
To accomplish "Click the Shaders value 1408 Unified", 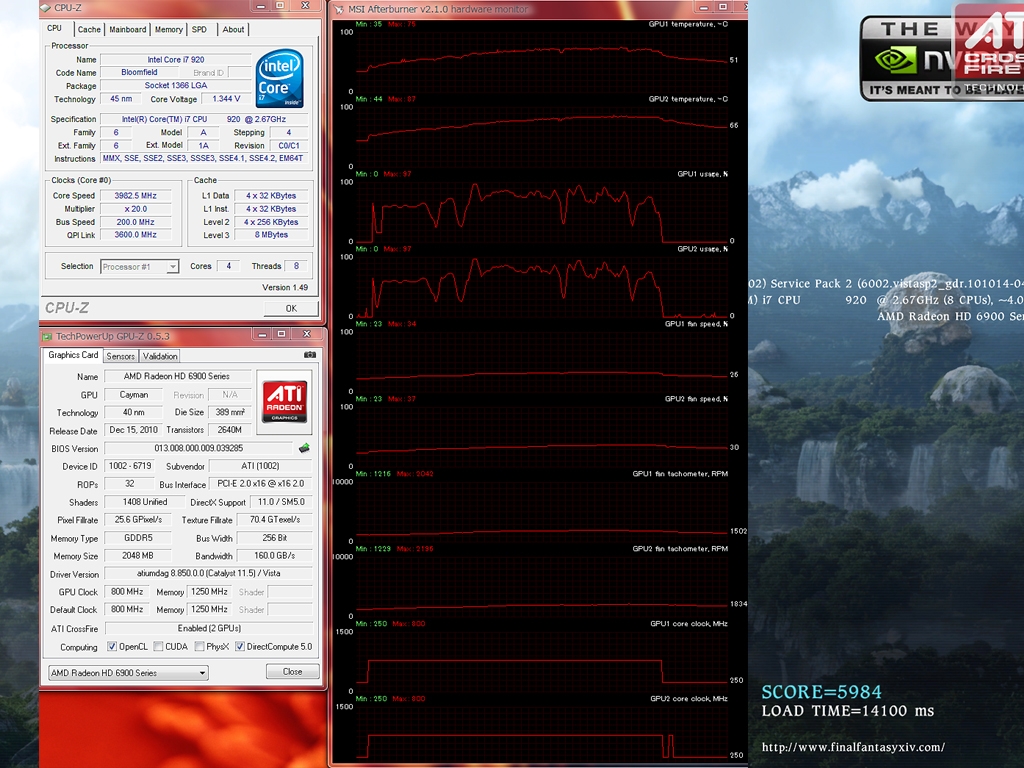I will pyautogui.click(x=144, y=502).
